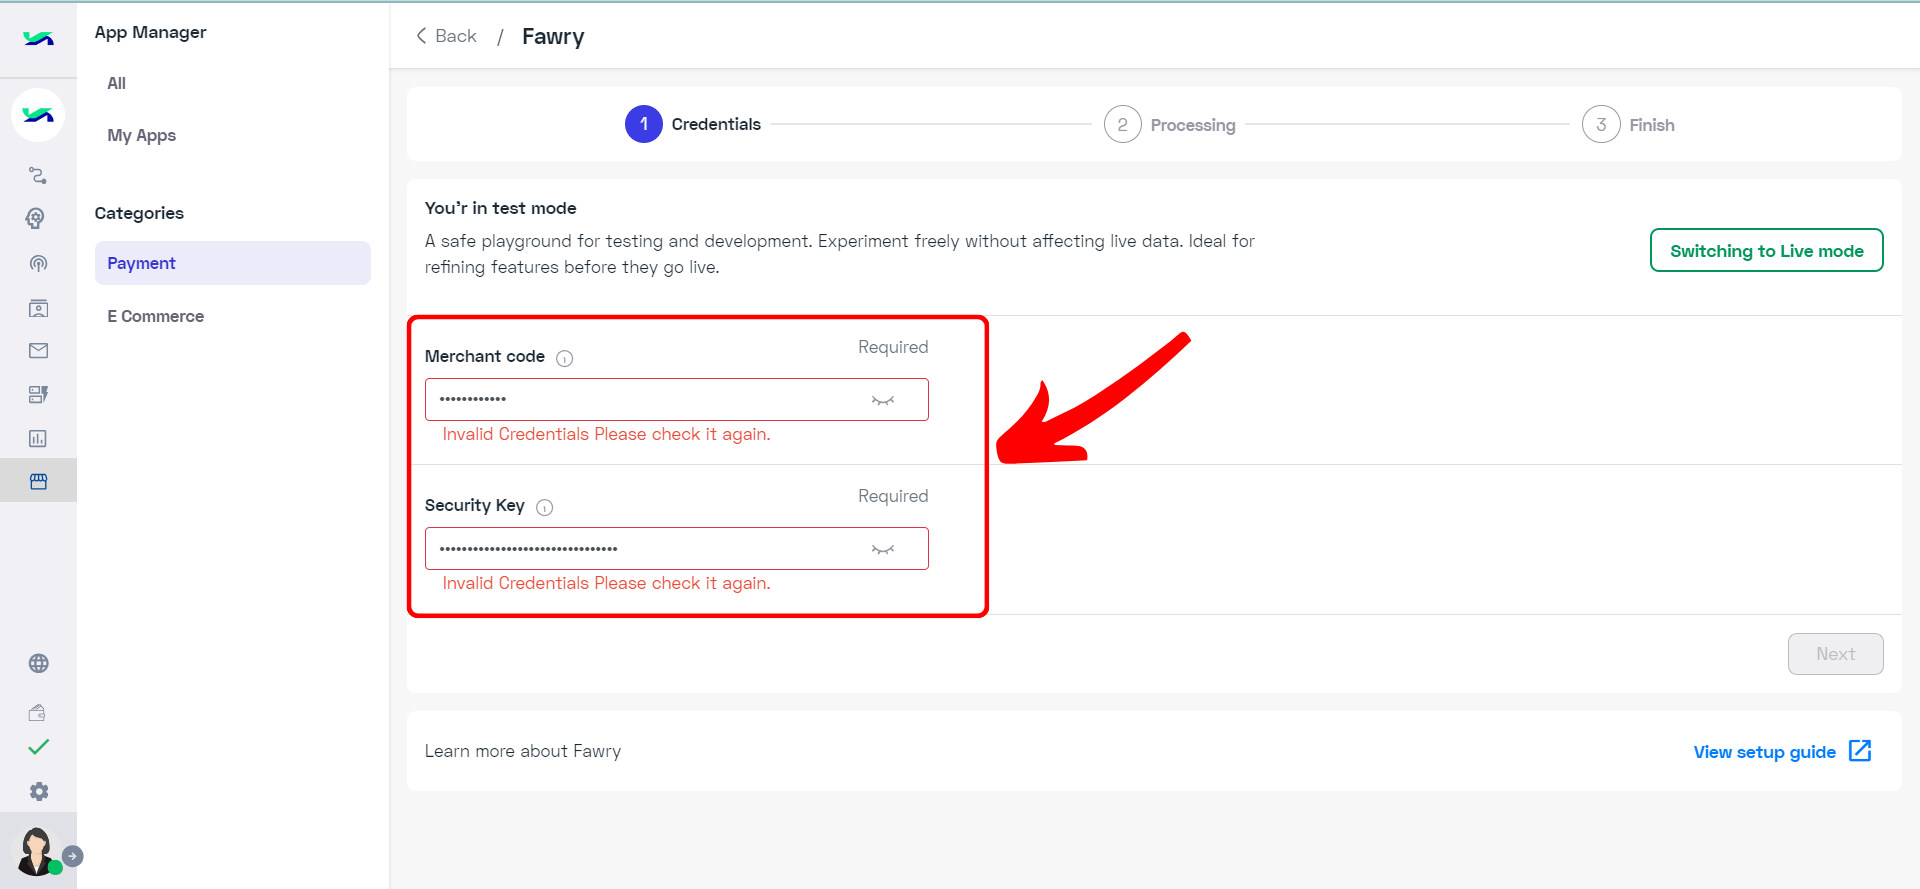The width and height of the screenshot is (1920, 889).
Task: Click the Required label for Security Key
Action: click(x=893, y=496)
